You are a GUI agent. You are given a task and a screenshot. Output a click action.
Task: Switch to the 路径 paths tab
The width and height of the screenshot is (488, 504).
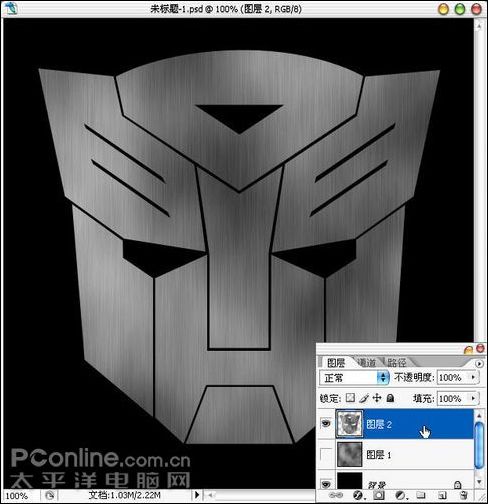(397, 362)
